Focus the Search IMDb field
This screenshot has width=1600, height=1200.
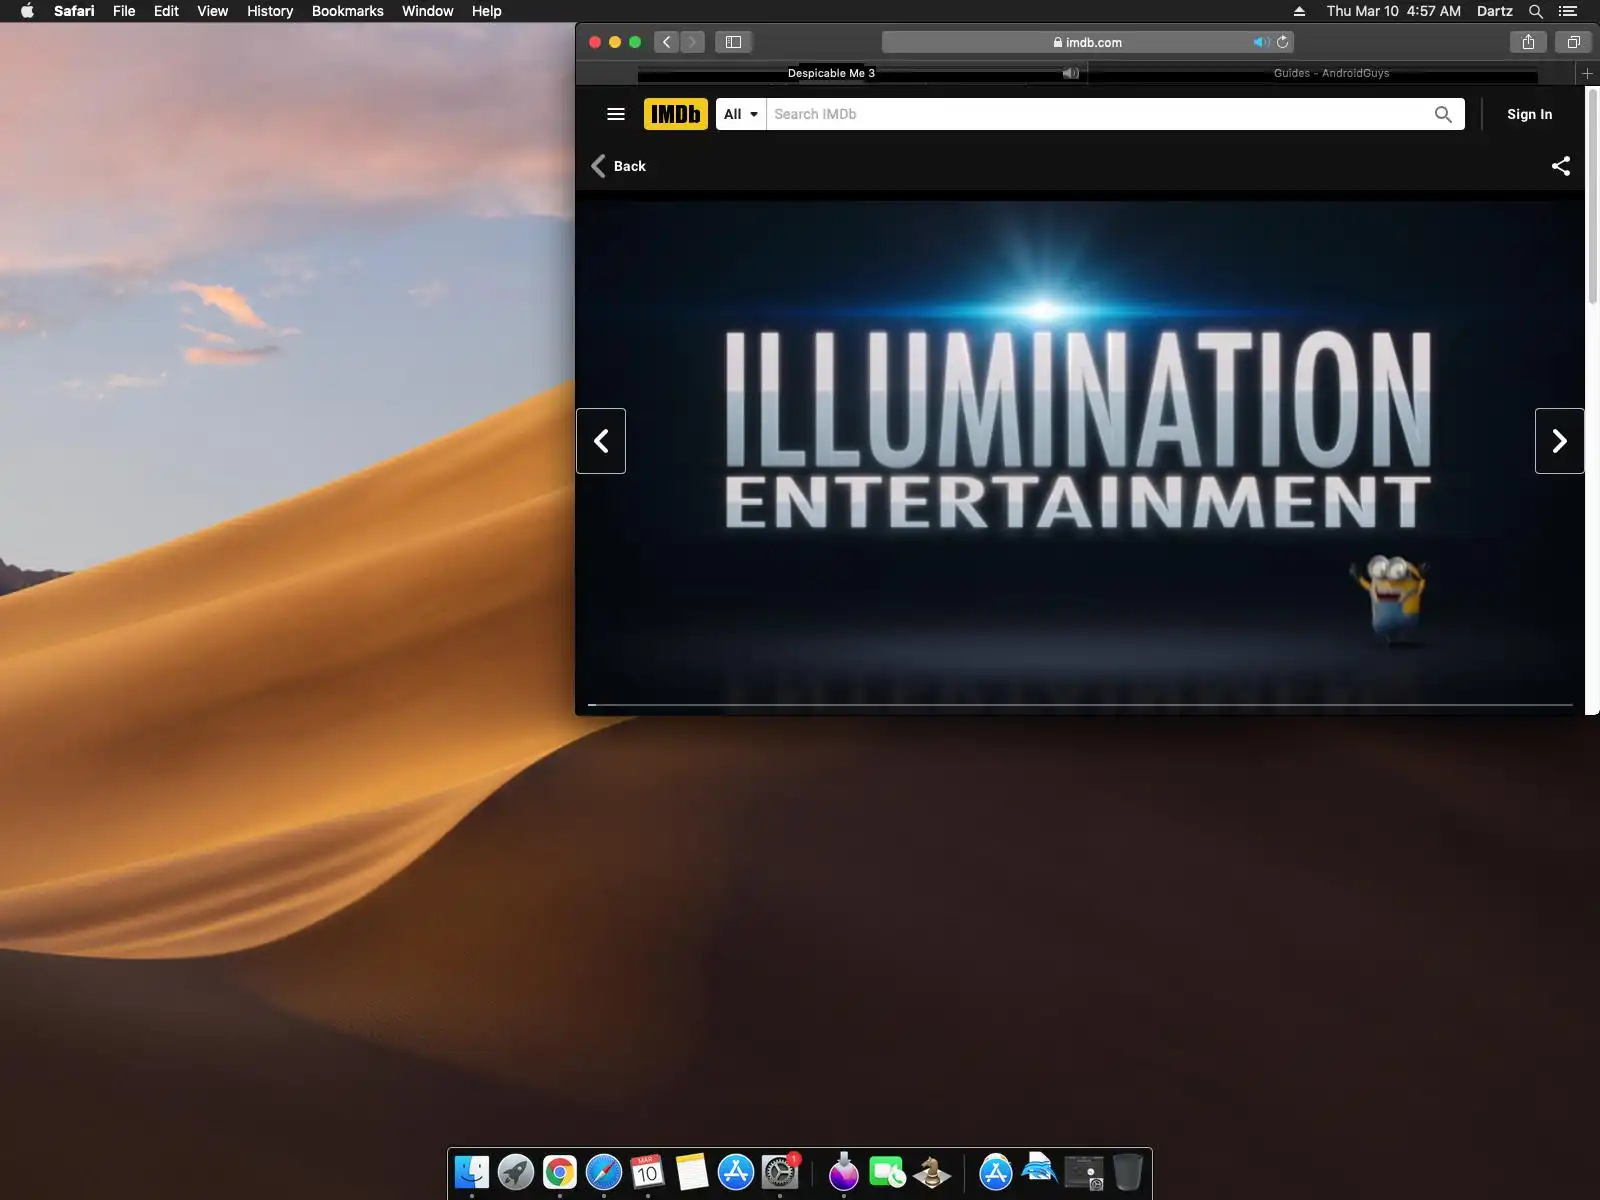coord(1098,114)
